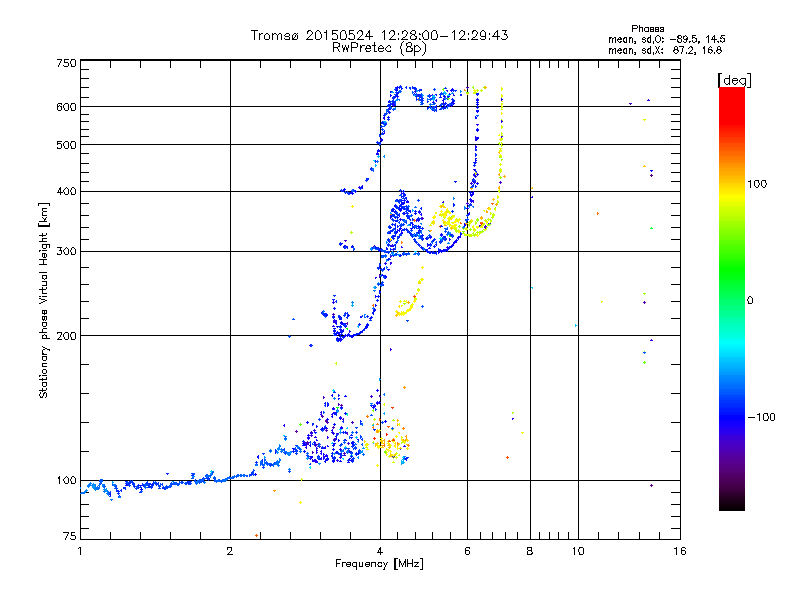Click the "RwPretec (8p)" subtitle

[379, 48]
